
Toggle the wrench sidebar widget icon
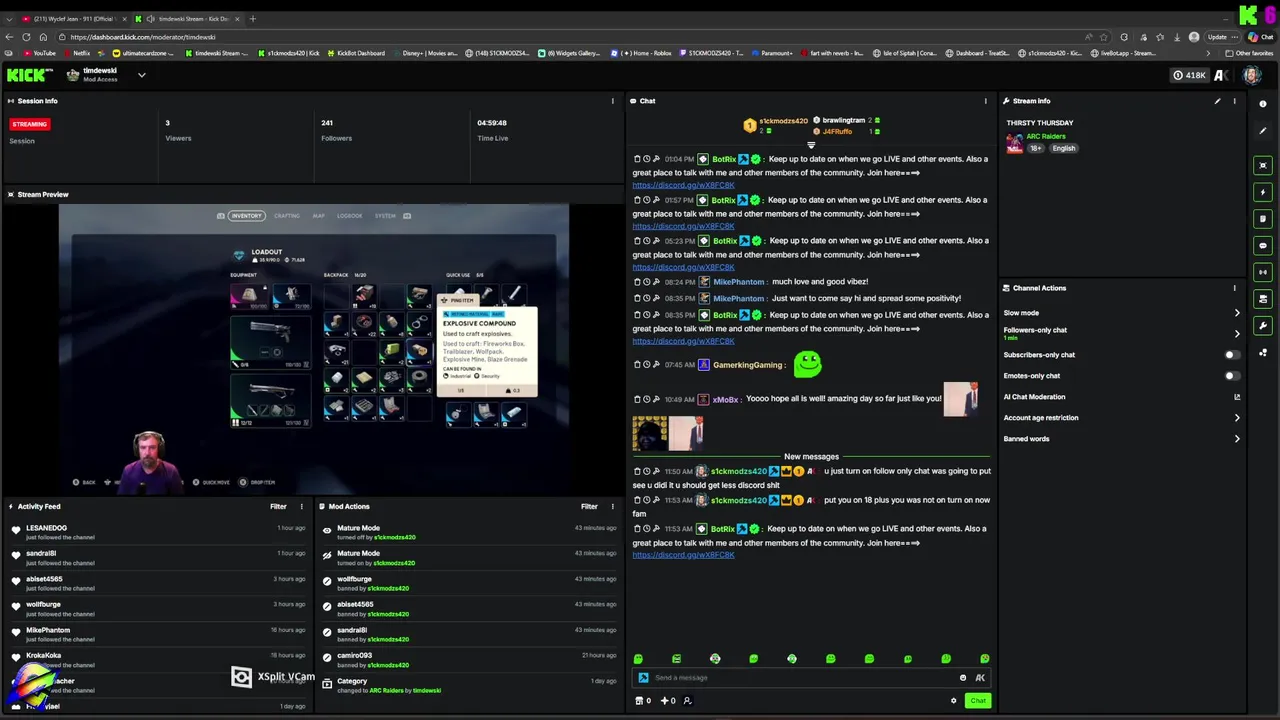1263,326
